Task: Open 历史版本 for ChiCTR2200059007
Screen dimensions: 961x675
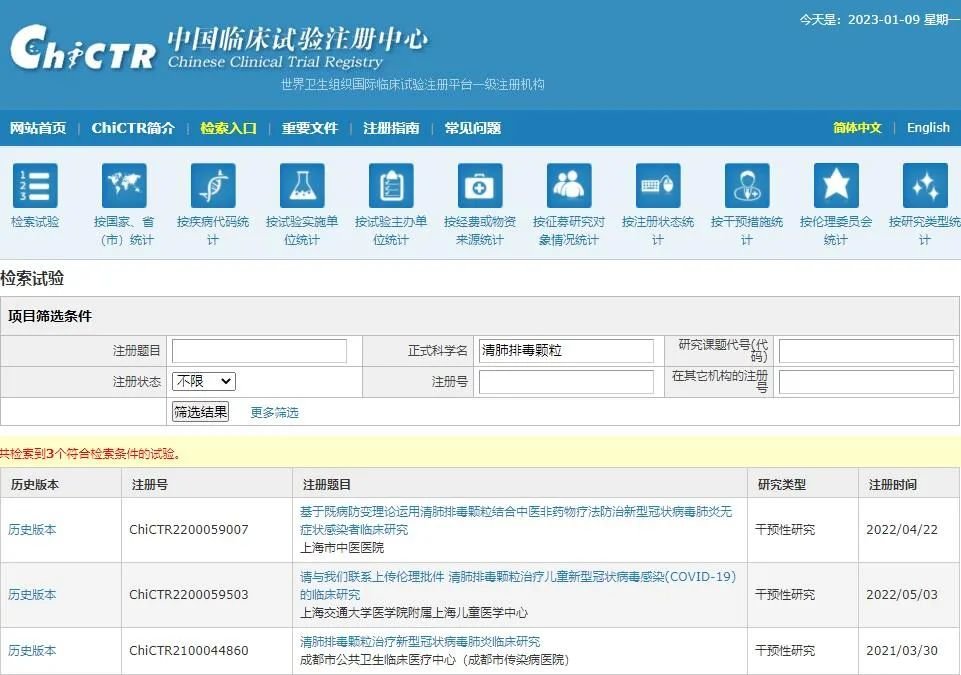Action: click(x=33, y=530)
